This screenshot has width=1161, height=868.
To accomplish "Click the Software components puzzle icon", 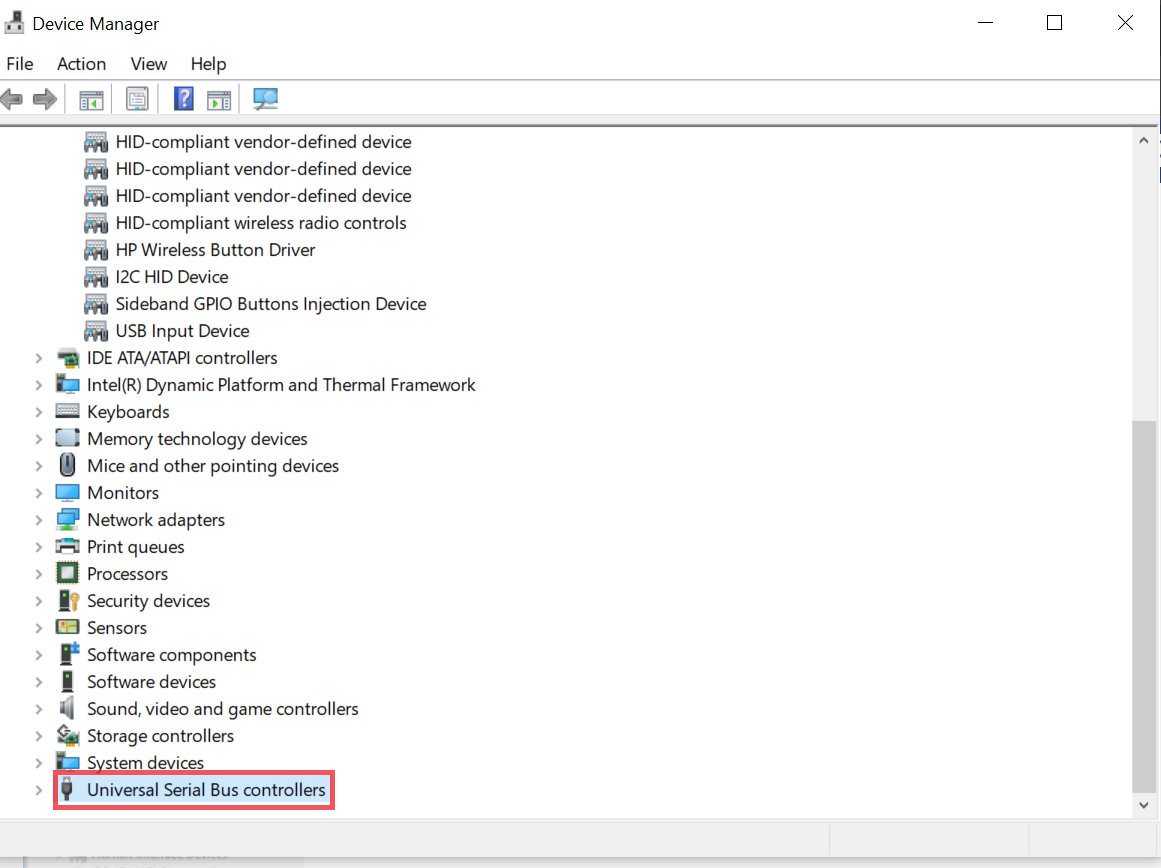I will 69,654.
